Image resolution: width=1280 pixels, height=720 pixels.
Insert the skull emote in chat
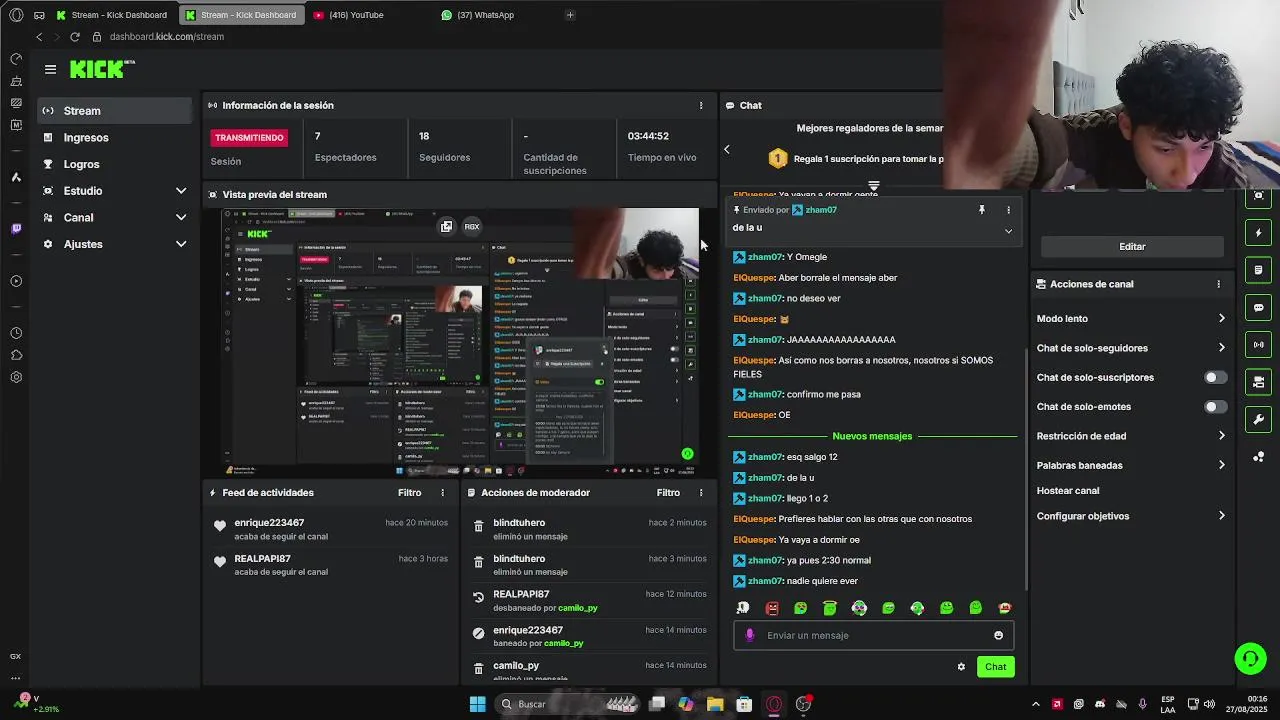point(743,608)
